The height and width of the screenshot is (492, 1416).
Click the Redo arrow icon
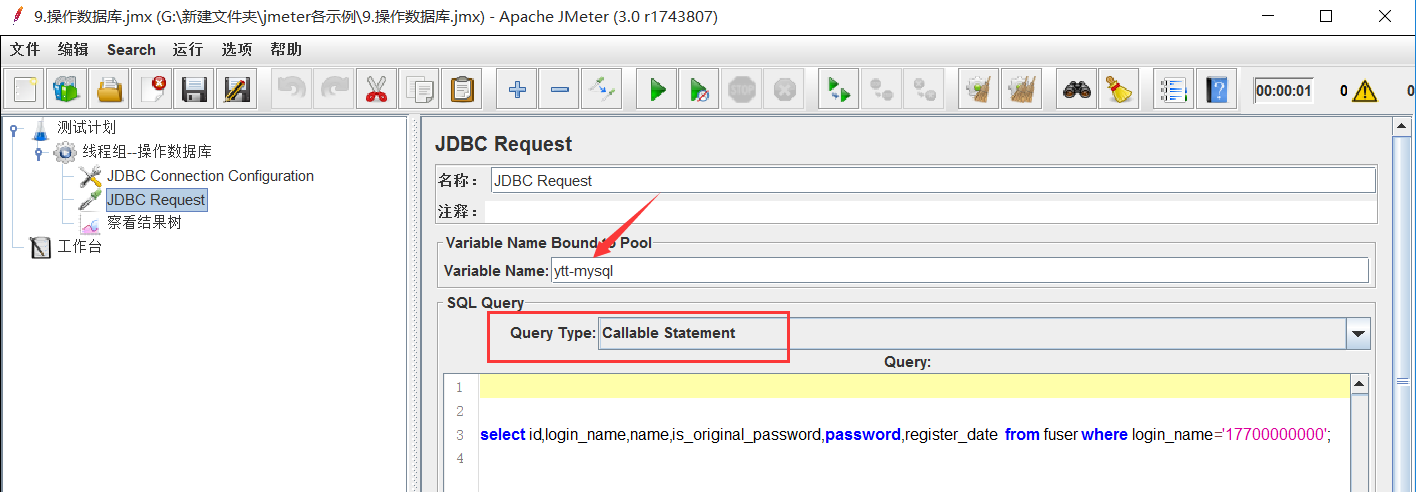point(333,89)
